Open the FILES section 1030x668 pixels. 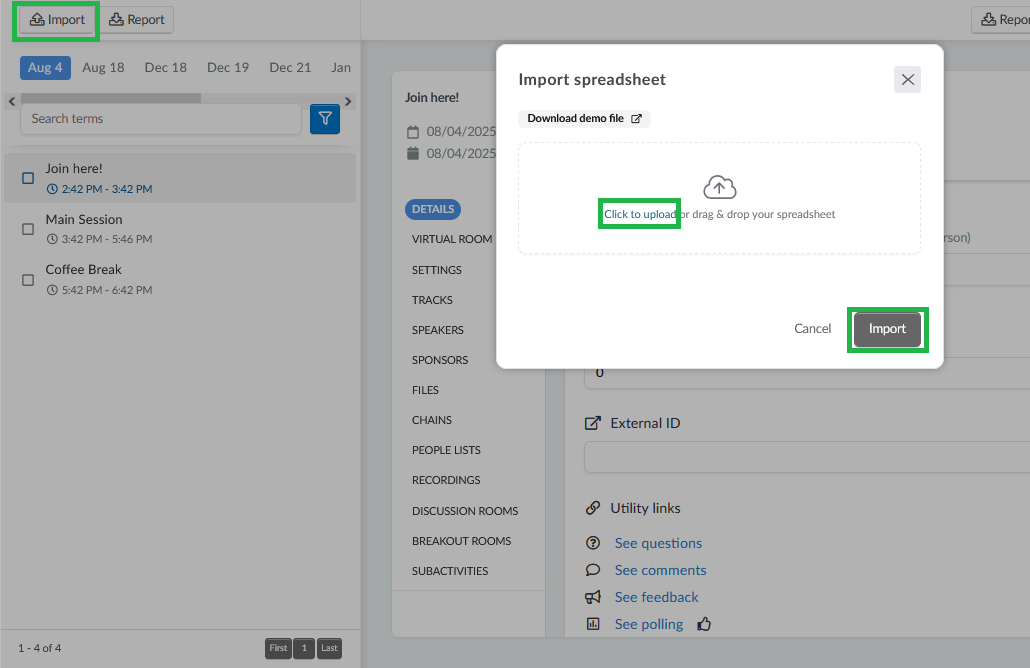pos(425,390)
